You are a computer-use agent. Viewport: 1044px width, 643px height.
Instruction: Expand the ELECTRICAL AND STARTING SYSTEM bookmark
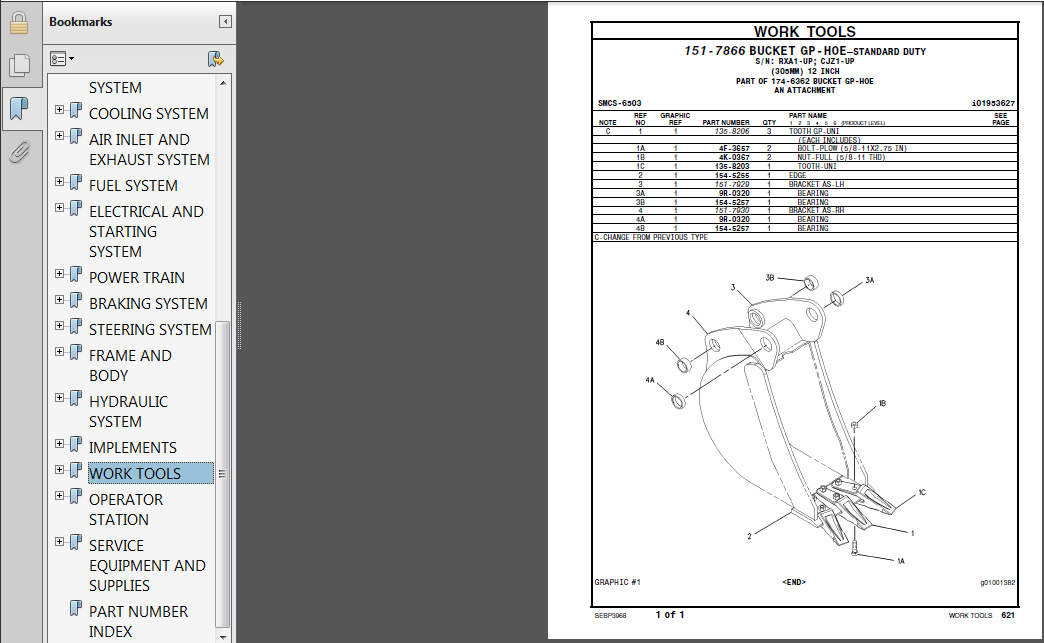[x=59, y=208]
